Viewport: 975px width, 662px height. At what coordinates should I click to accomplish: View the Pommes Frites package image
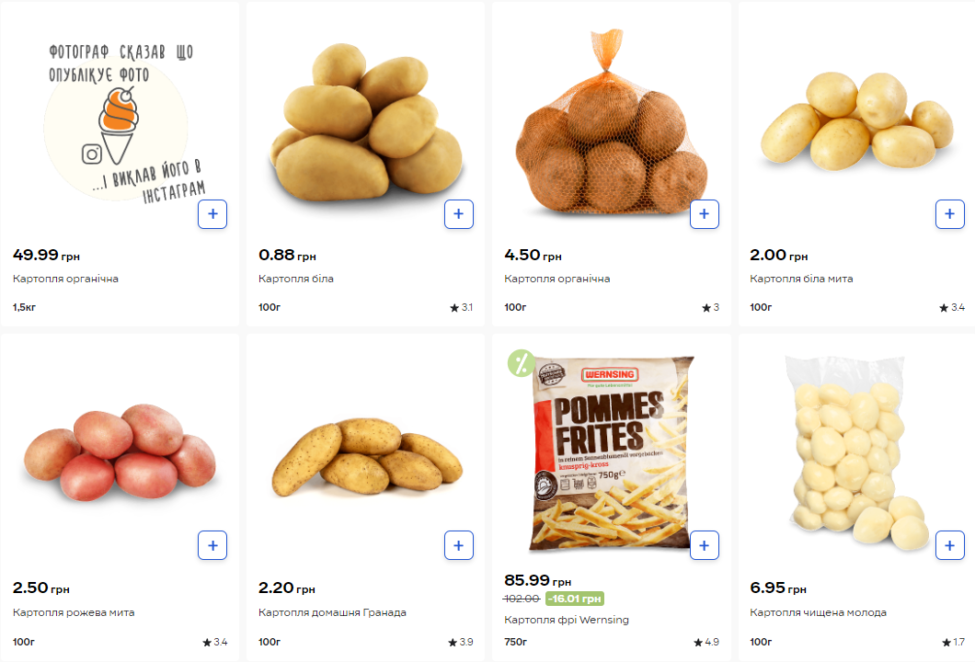coord(612,454)
